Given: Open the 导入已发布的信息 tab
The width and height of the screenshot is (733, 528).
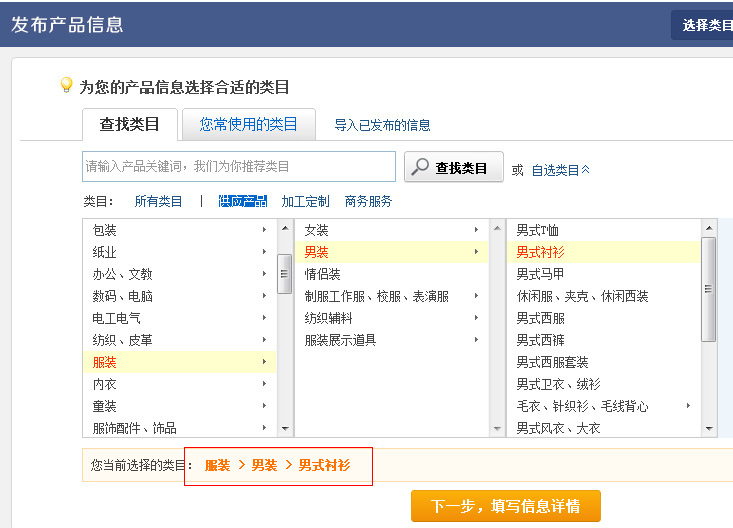Looking at the screenshot, I should [382, 125].
